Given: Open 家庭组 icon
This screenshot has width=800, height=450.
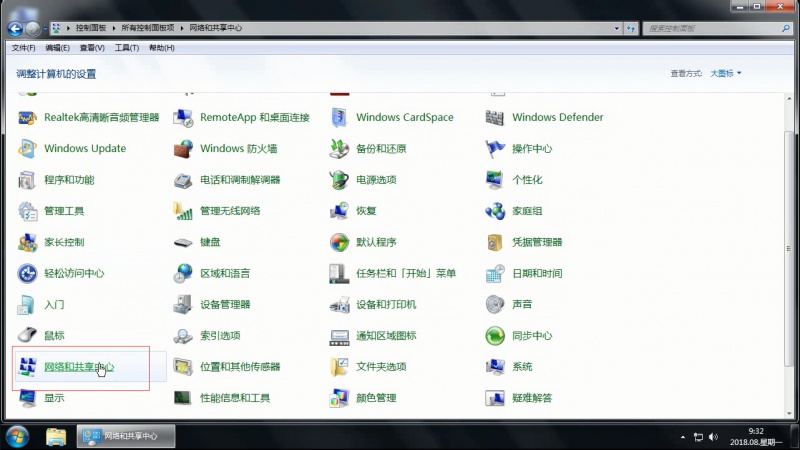Looking at the screenshot, I should click(495, 211).
